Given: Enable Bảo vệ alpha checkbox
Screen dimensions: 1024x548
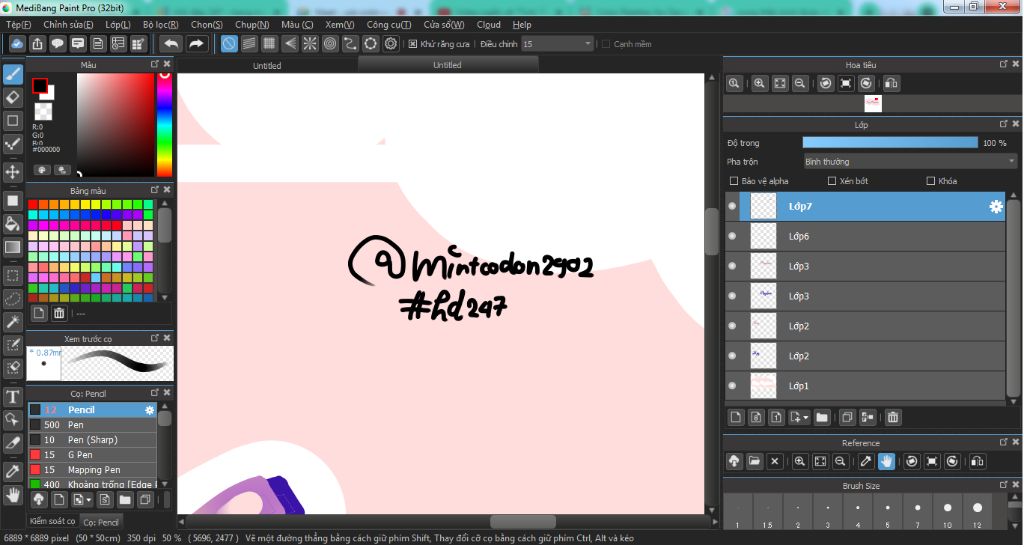Looking at the screenshot, I should pyautogui.click(x=734, y=181).
